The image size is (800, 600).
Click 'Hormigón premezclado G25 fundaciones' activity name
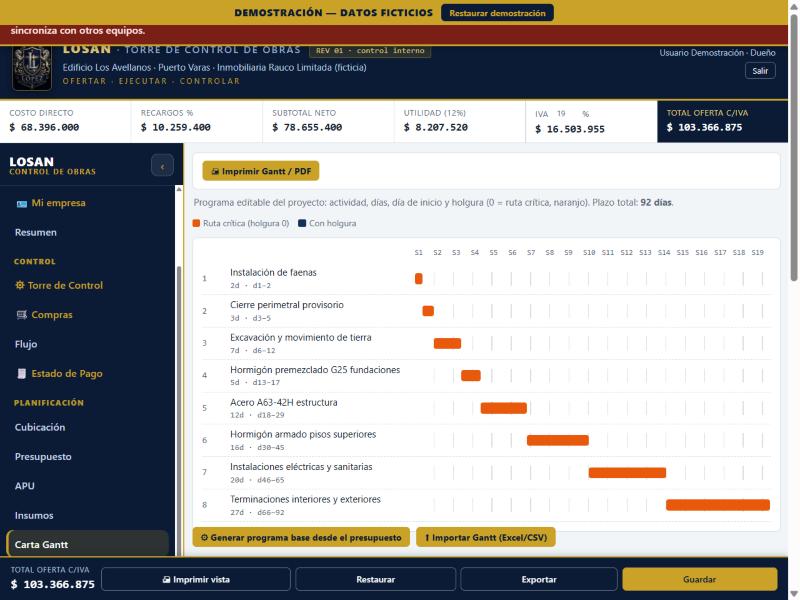[x=315, y=369]
